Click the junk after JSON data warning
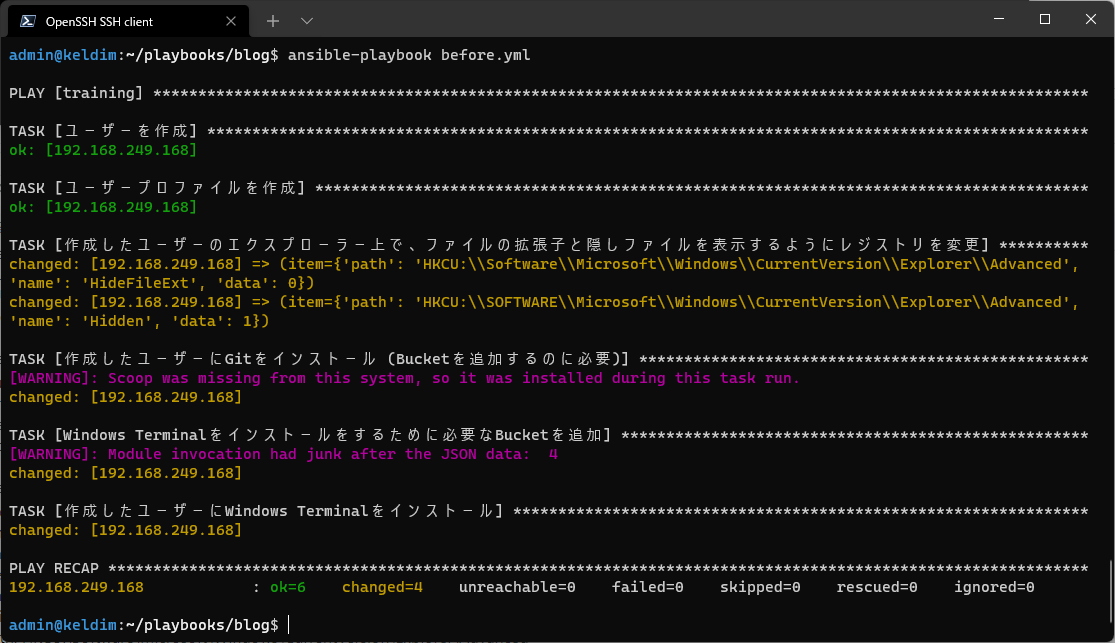This screenshot has width=1115, height=643. click(283, 455)
